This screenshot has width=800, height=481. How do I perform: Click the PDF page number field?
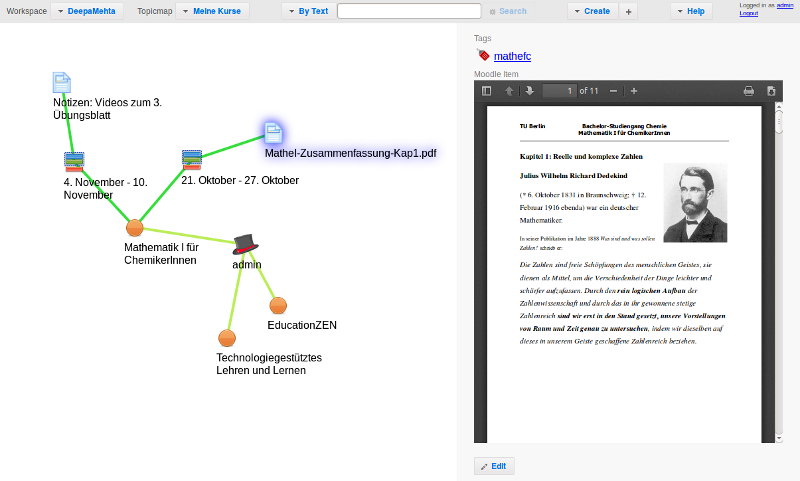point(559,91)
